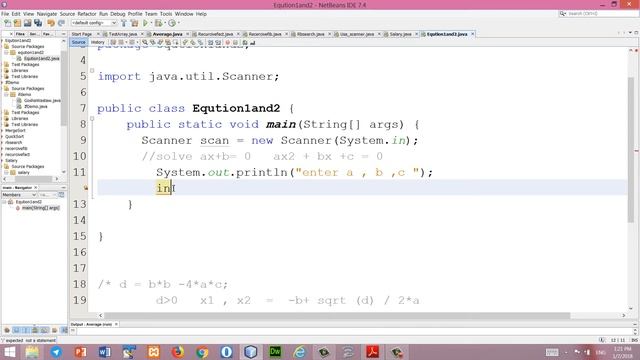Collapse the JDemo package node
The width and height of the screenshot is (640, 360).
click(x=6, y=95)
